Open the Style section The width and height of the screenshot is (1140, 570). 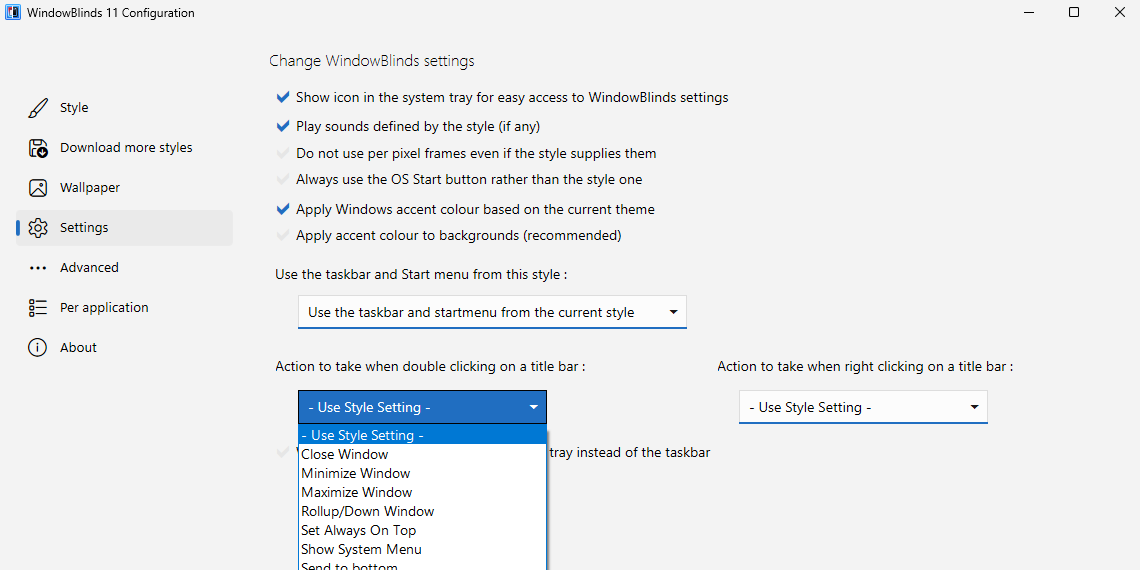pos(124,108)
